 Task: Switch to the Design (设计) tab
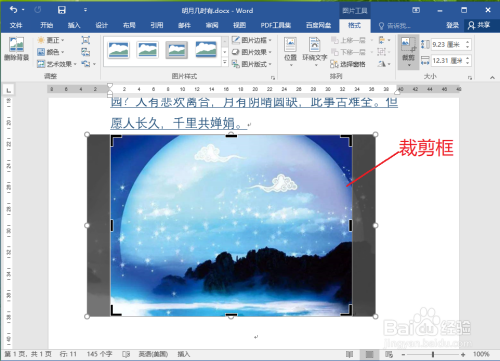tap(101, 25)
